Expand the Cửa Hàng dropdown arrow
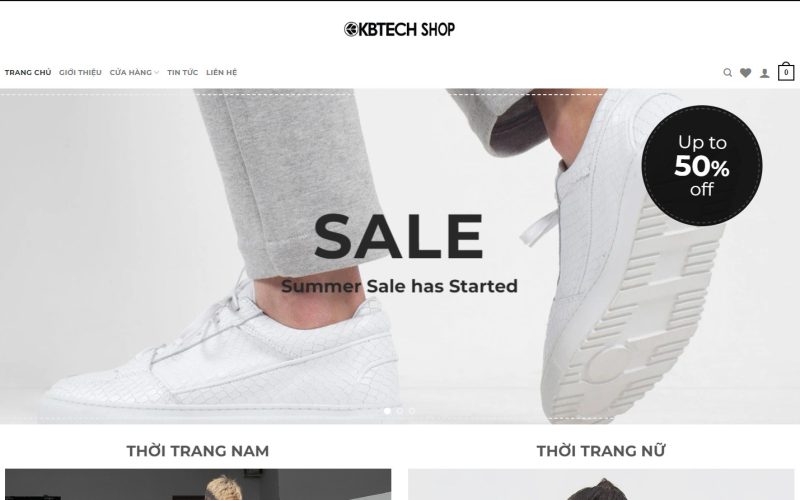 (x=157, y=73)
